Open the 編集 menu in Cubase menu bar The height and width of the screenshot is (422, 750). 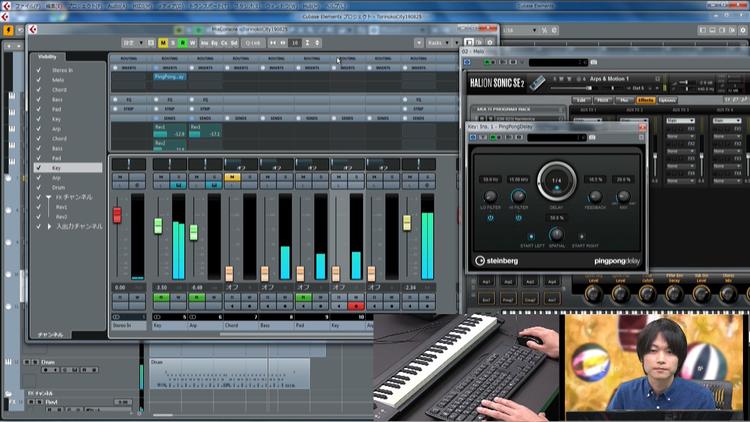tap(55, 6)
